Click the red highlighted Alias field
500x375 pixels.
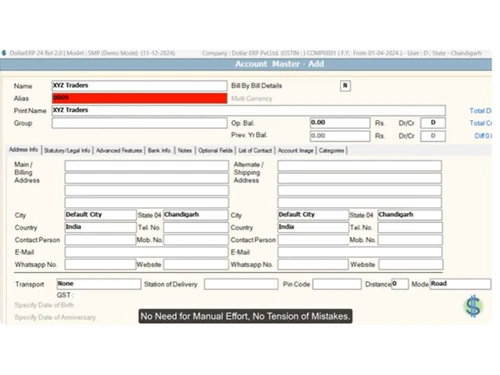(x=139, y=98)
